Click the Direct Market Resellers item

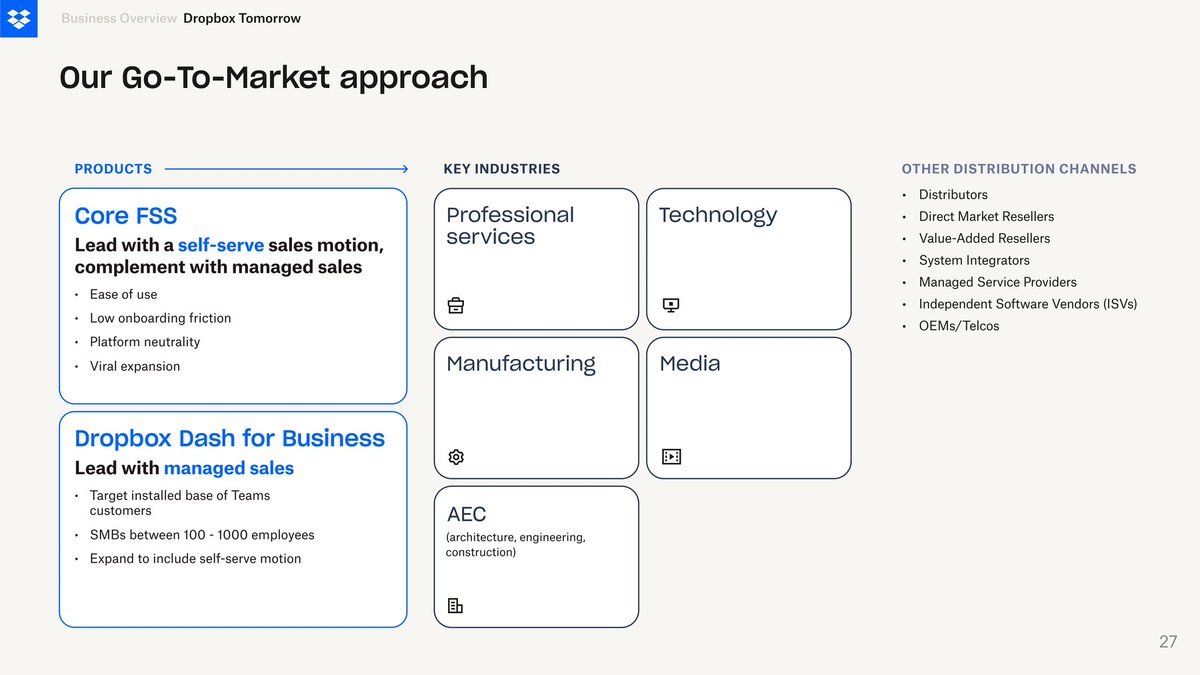(986, 216)
